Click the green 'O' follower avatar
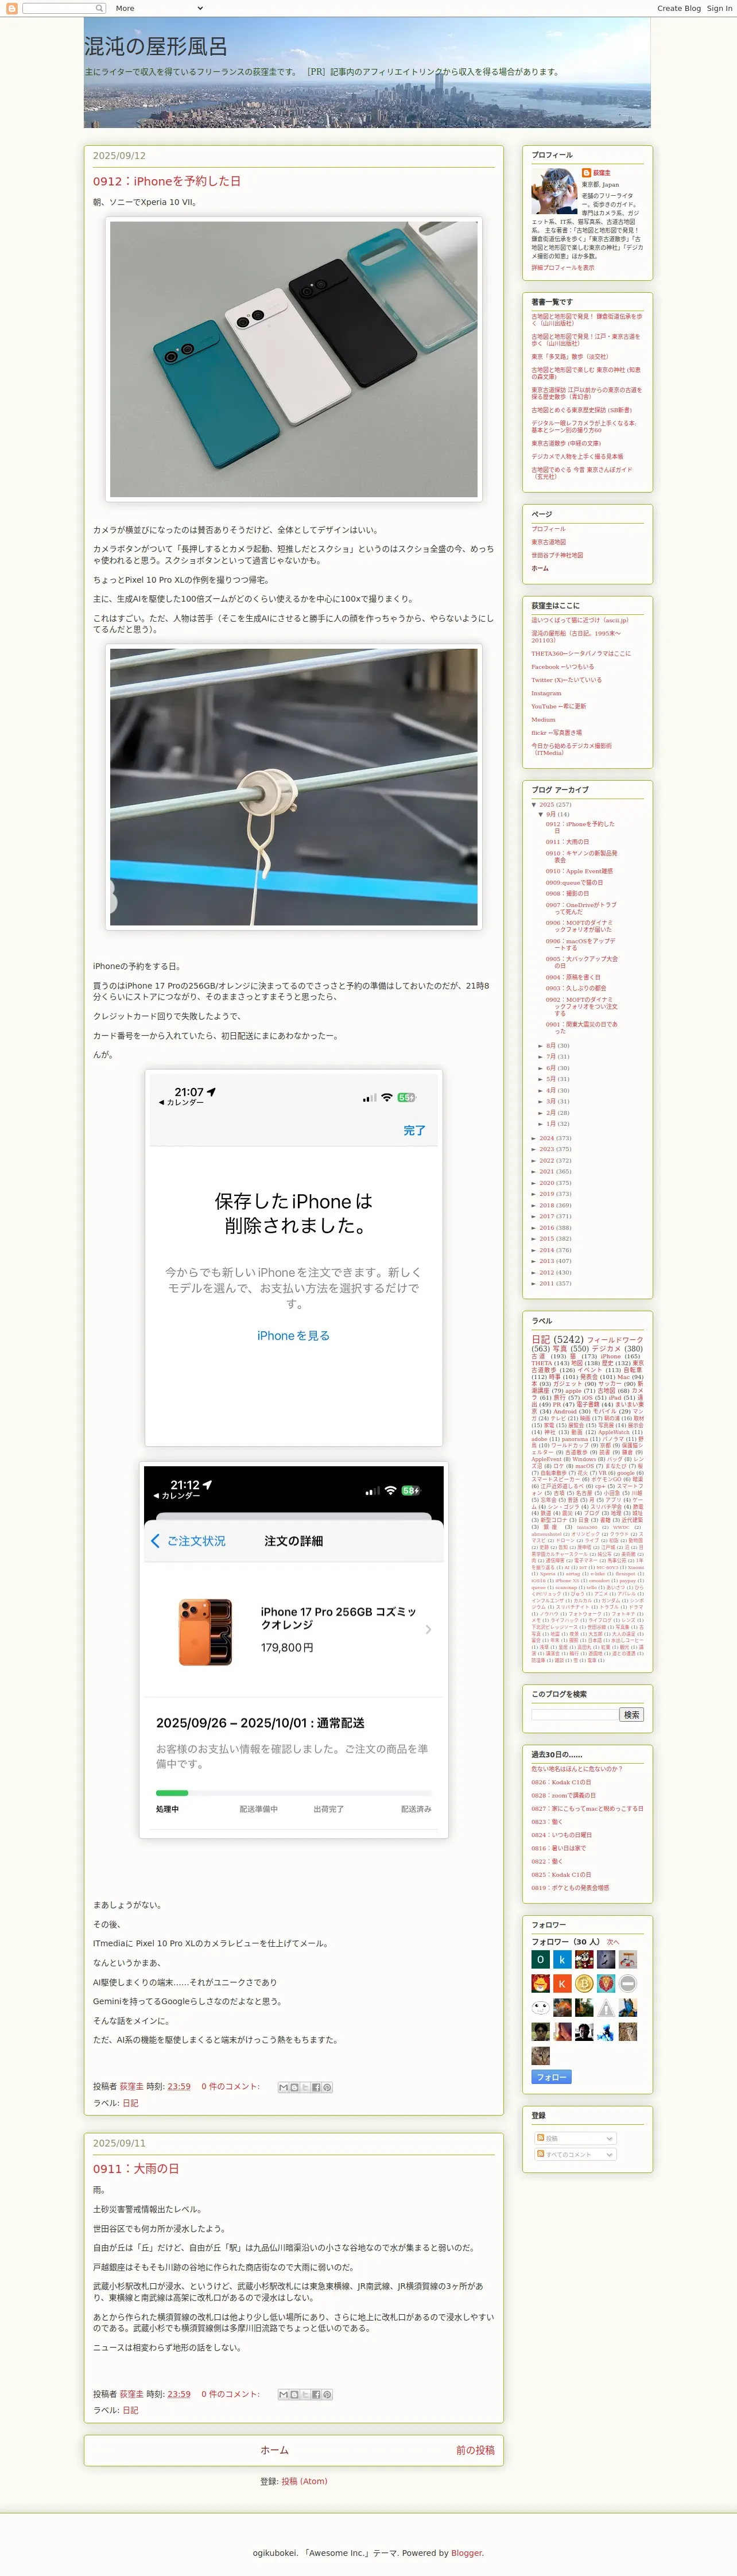 [x=540, y=1959]
